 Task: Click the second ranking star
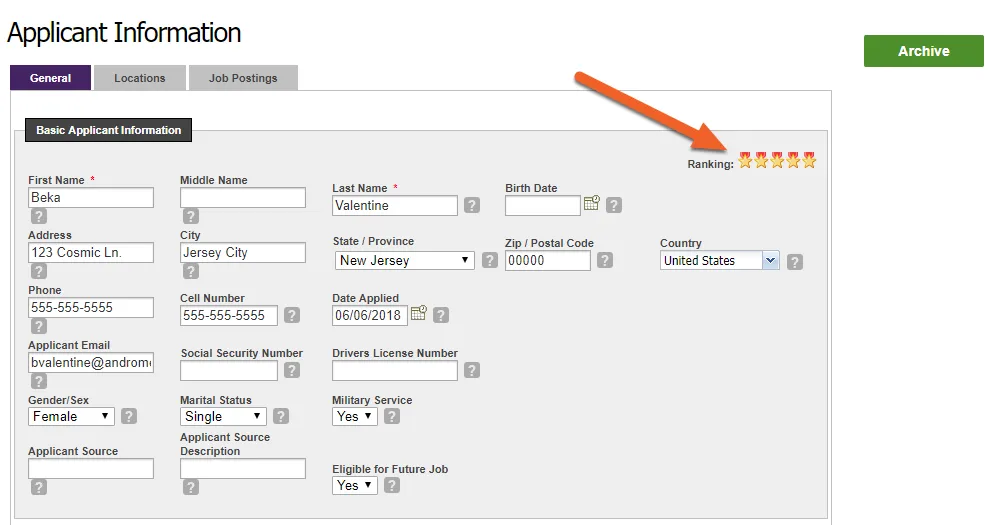click(x=761, y=160)
